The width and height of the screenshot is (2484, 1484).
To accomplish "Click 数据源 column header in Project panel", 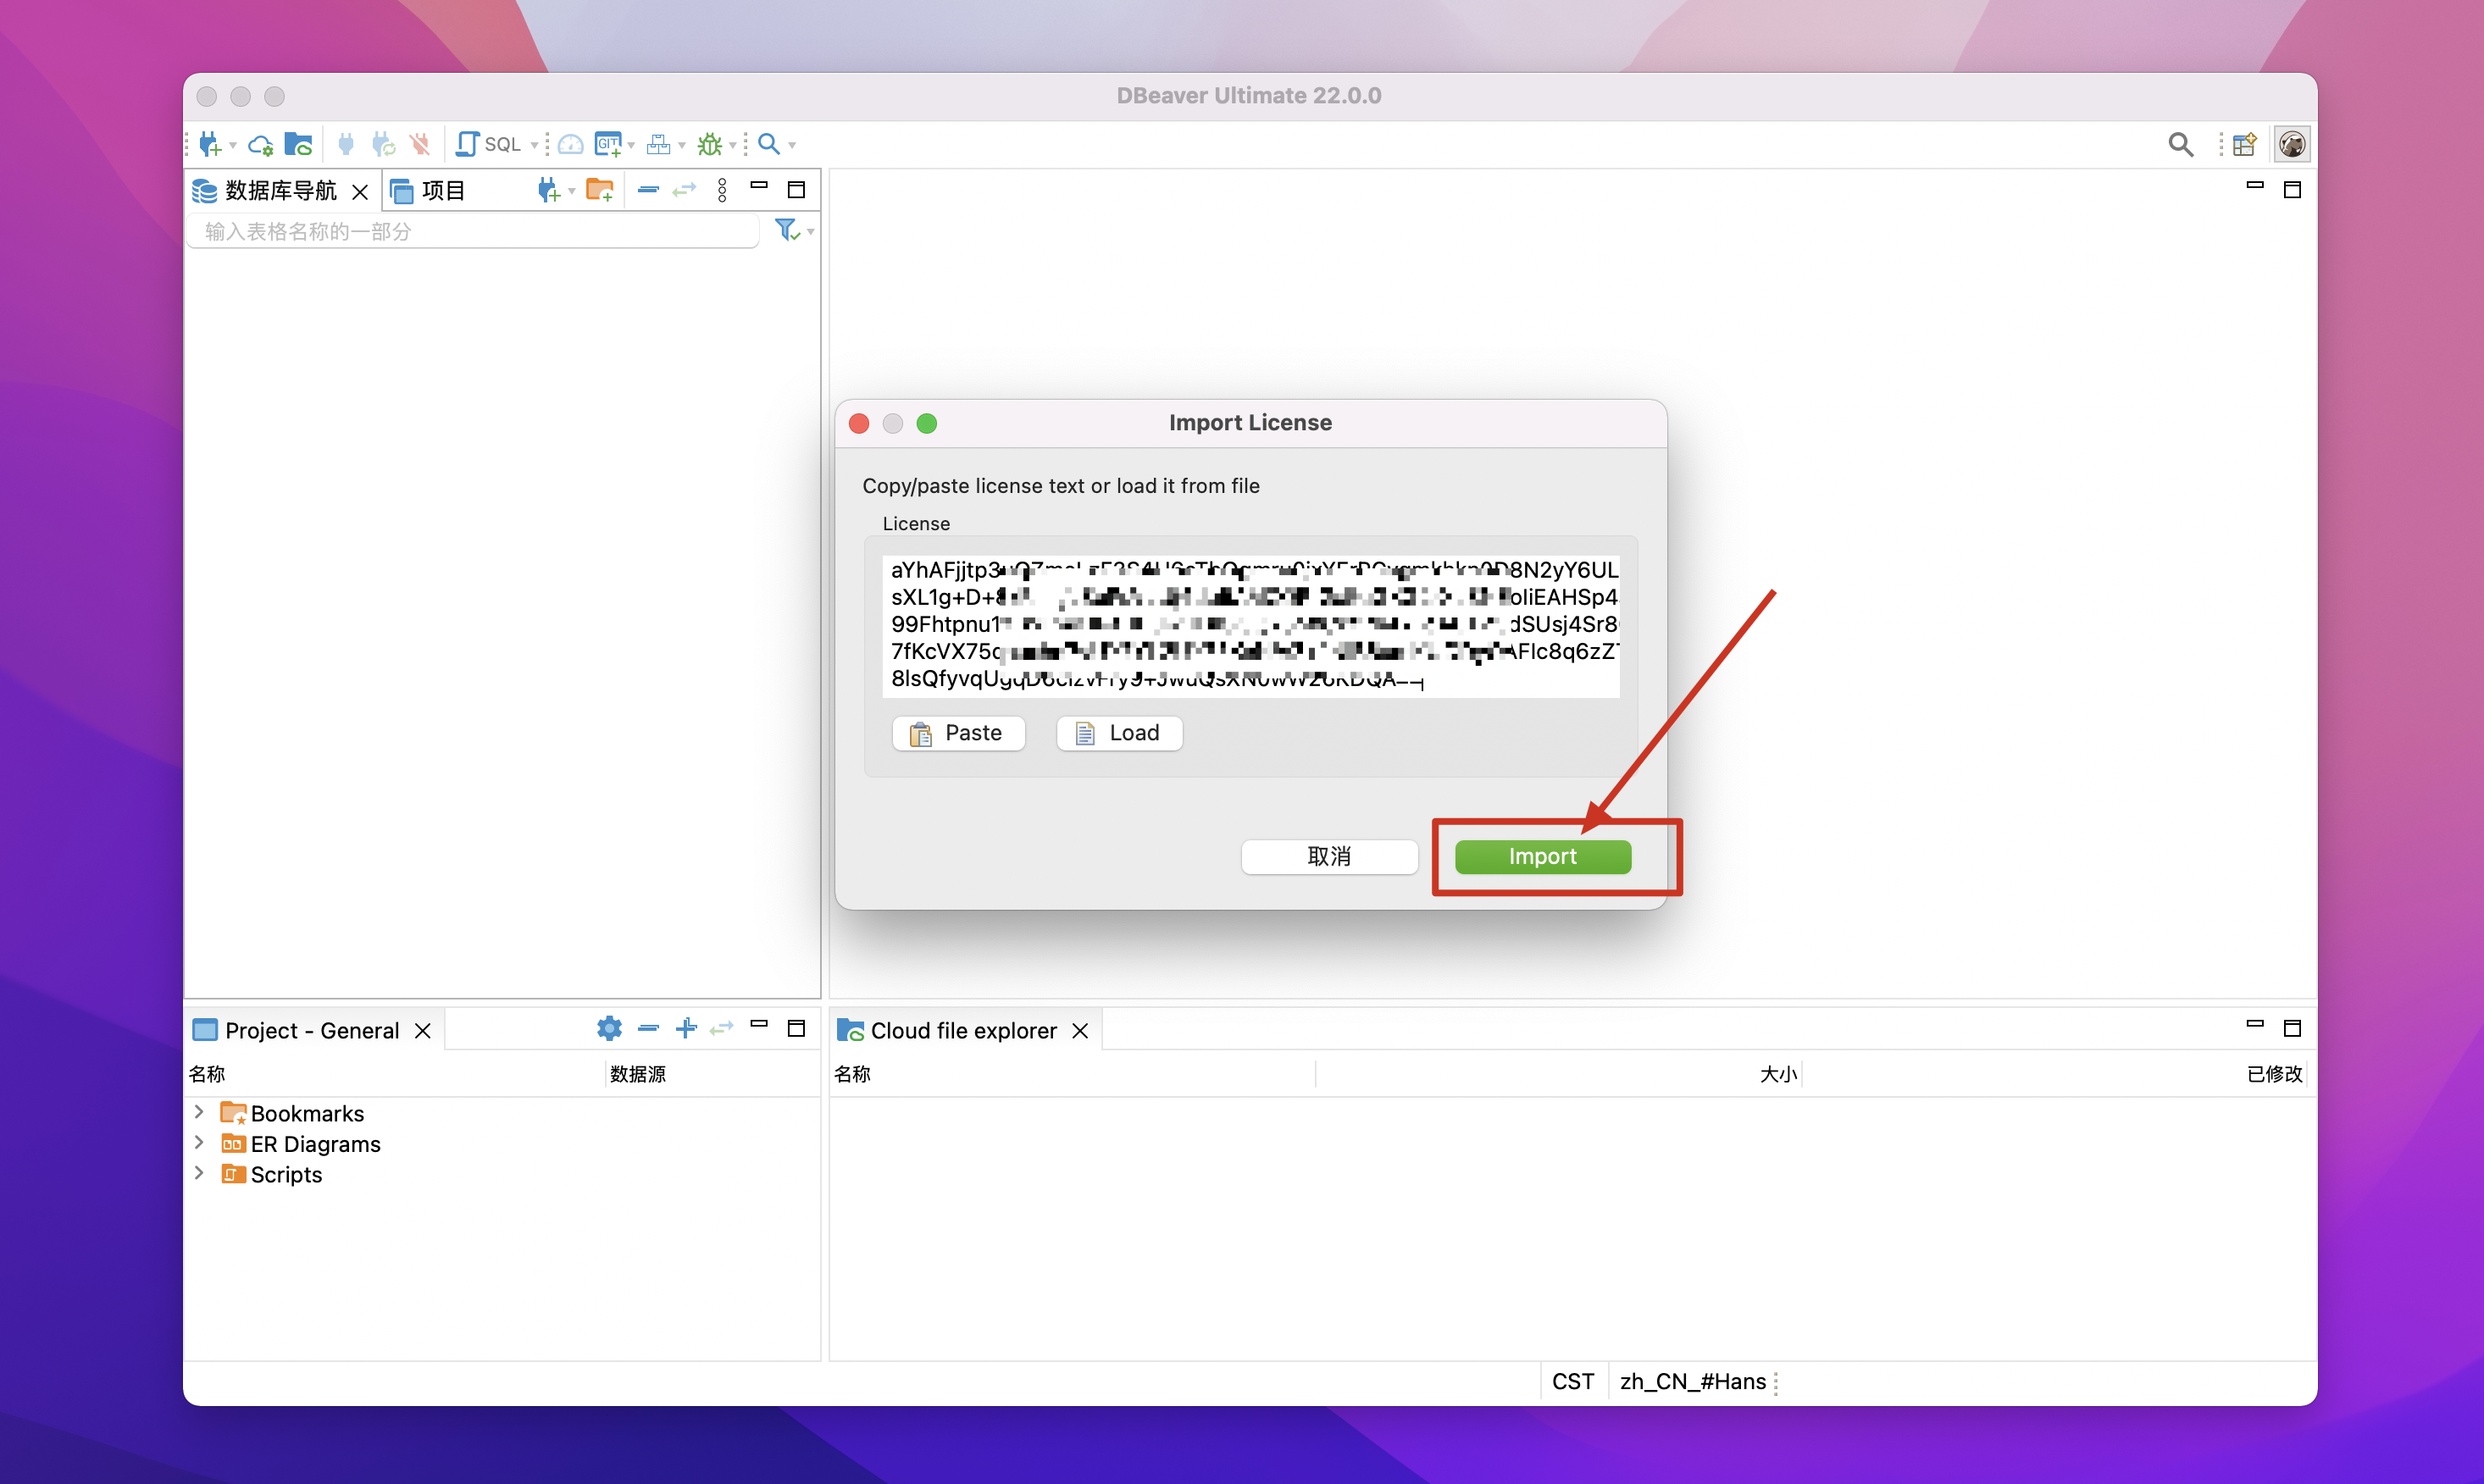I will [638, 1074].
